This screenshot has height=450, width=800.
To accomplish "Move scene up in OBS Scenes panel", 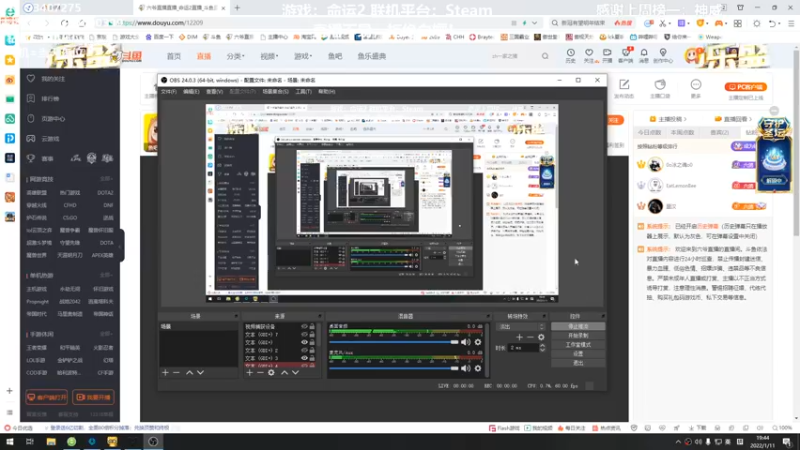I will tap(189, 373).
